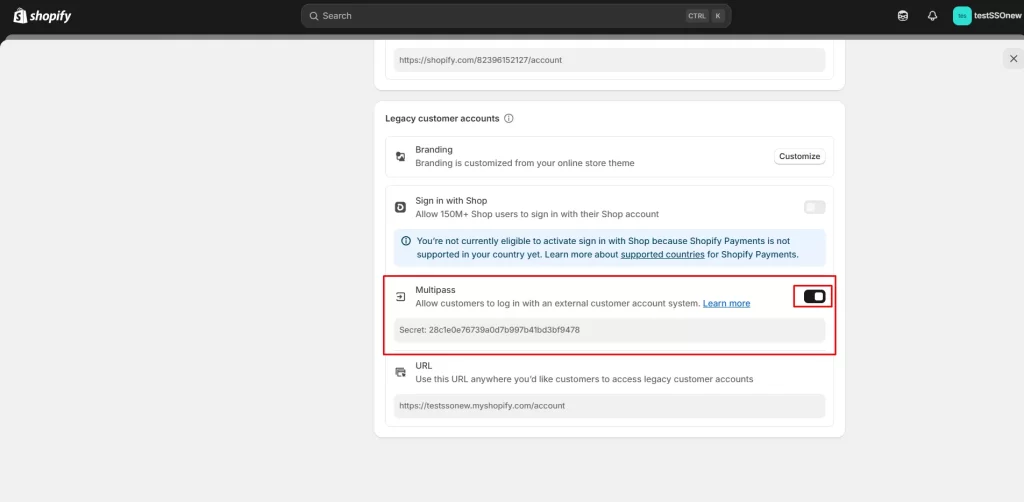Open notifications bell
This screenshot has height=502, width=1024.
click(x=933, y=16)
